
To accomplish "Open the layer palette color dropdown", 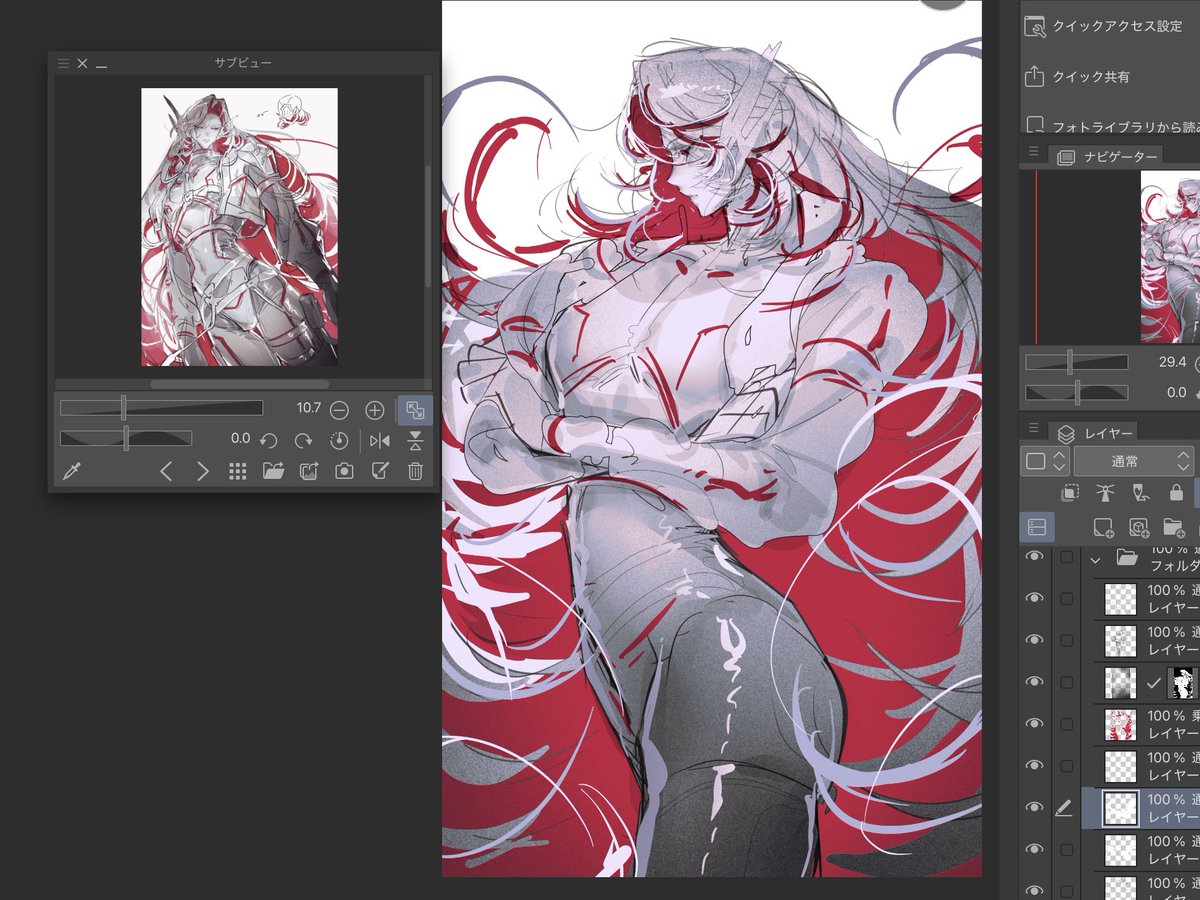I will (x=1045, y=462).
